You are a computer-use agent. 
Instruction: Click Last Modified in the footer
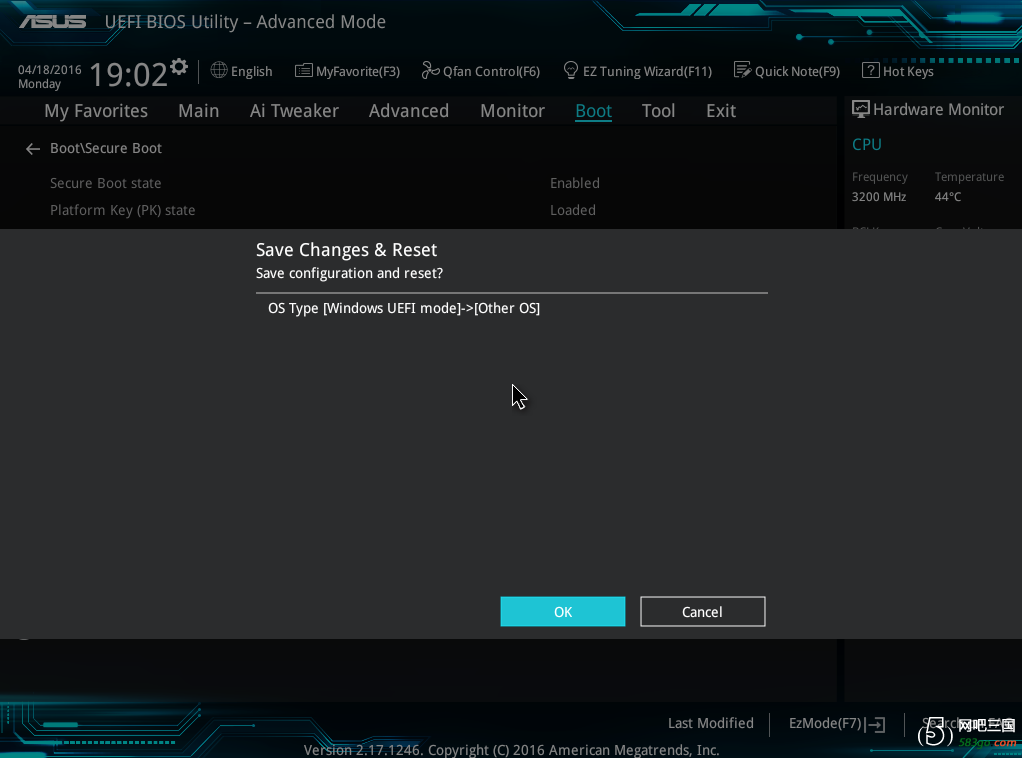710,723
